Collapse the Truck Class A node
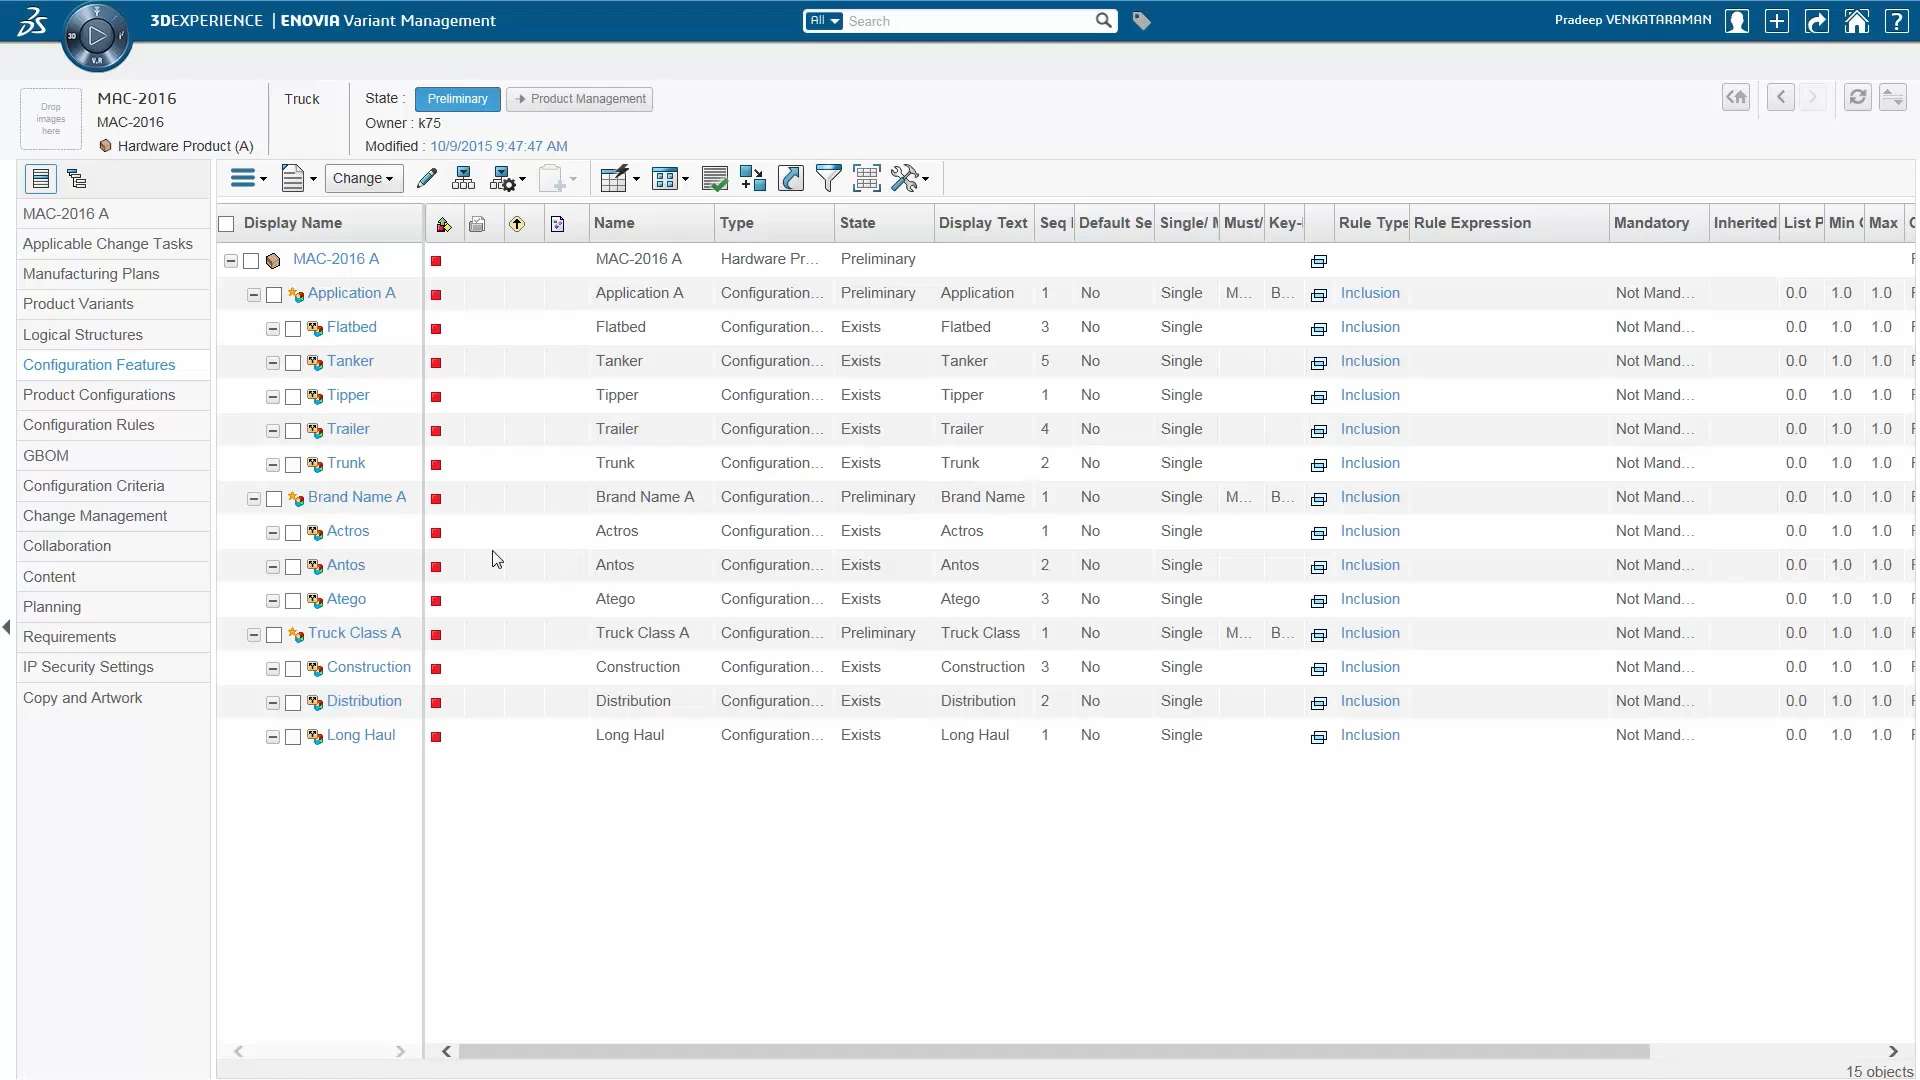The height and width of the screenshot is (1080, 1920). [253, 635]
